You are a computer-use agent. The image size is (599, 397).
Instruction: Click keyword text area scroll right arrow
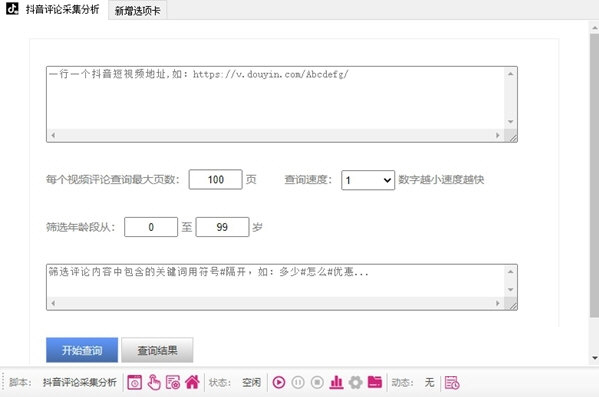[x=497, y=303]
